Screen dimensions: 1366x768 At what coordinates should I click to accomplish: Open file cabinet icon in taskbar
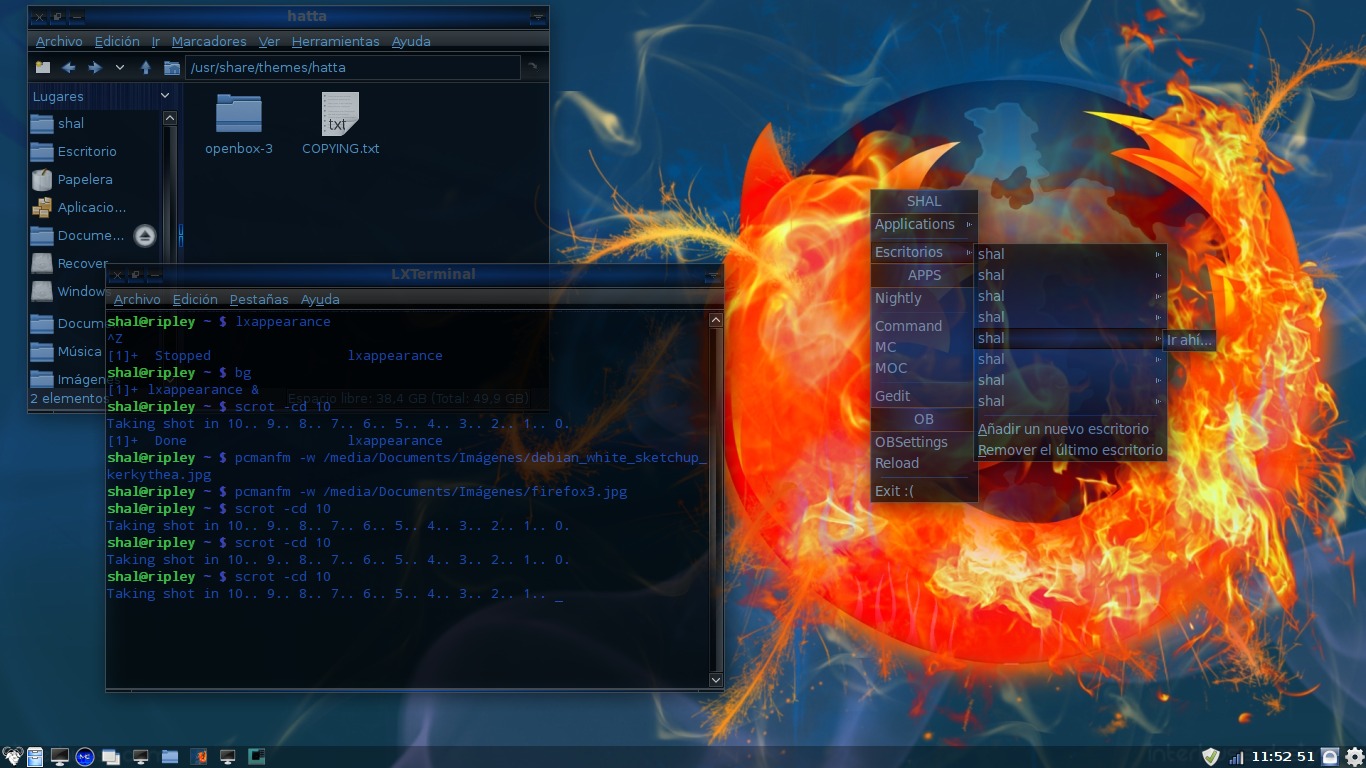tap(36, 757)
